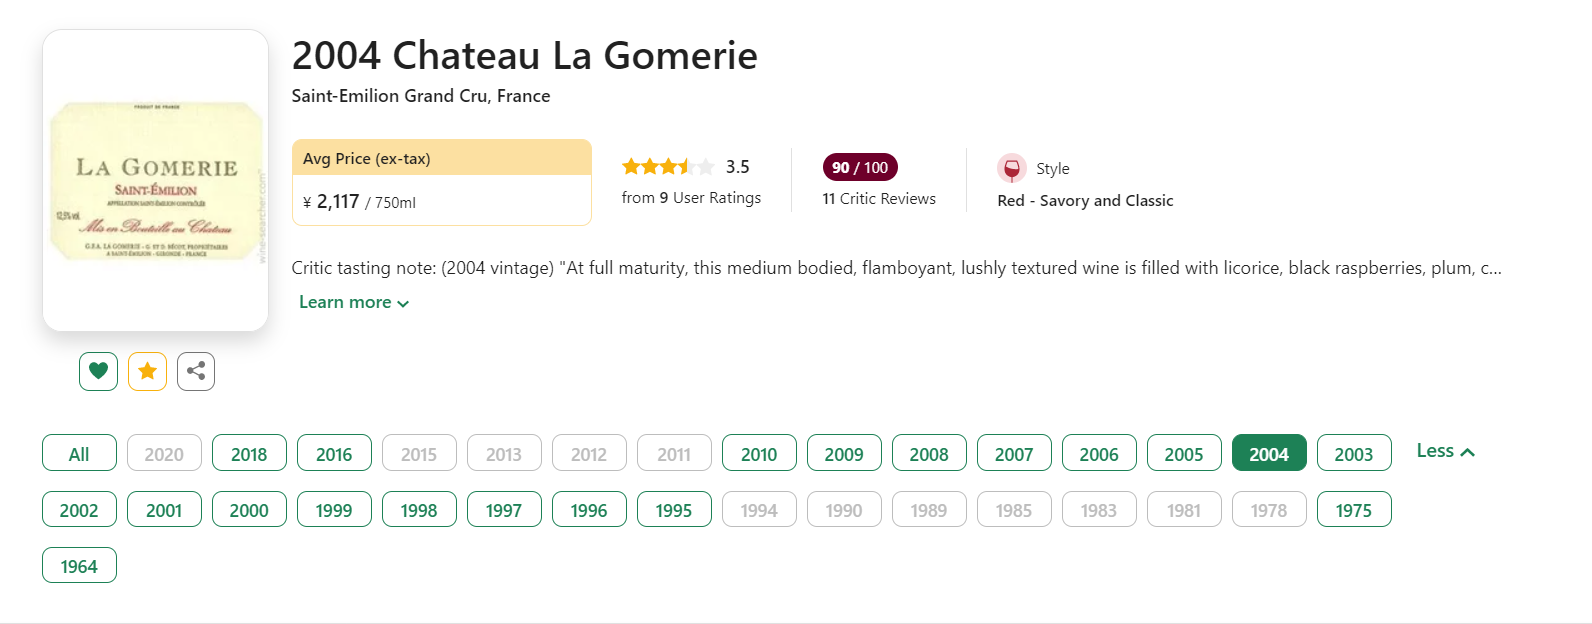
Task: Click the Avg Price box
Action: click(441, 182)
